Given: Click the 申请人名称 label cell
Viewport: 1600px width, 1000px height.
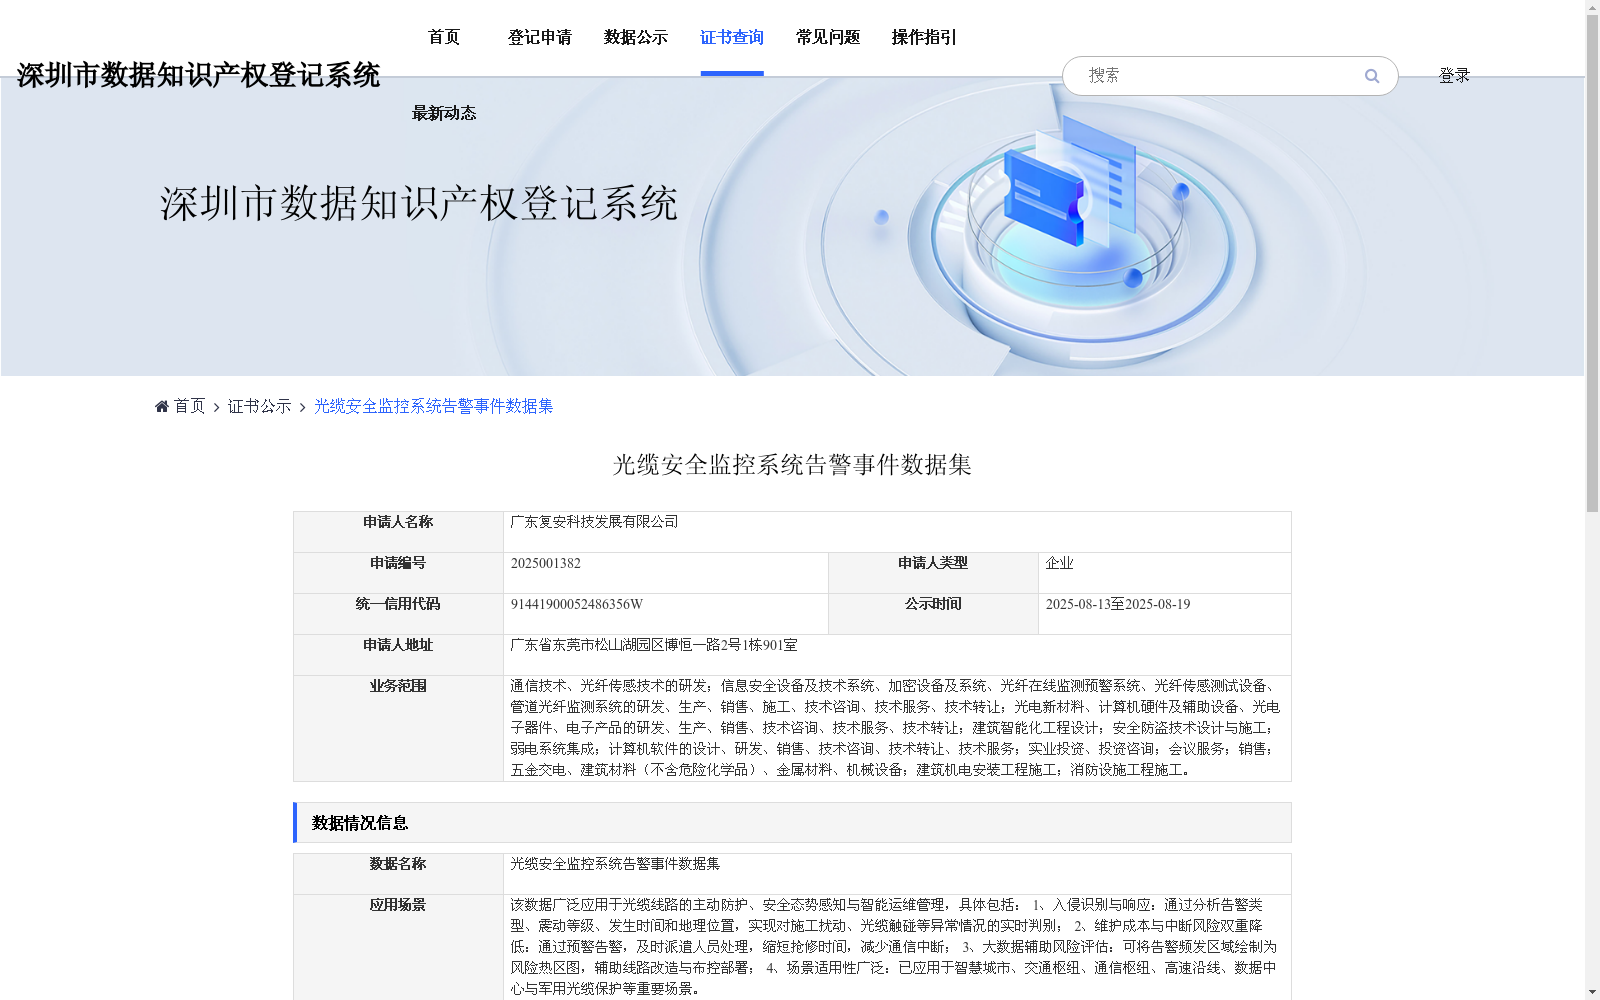Looking at the screenshot, I should [398, 532].
